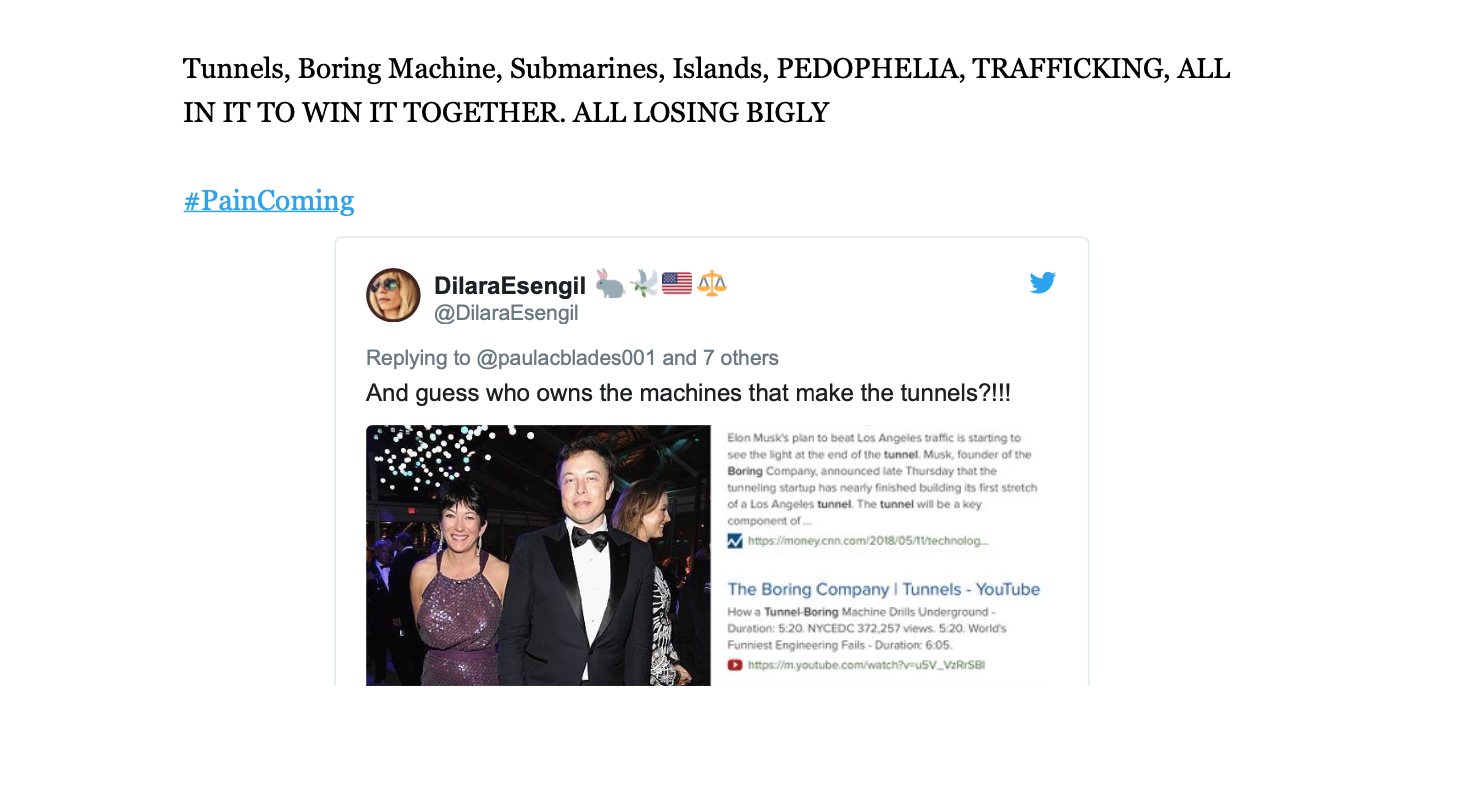
Task: Click the balance scales emoji in the name
Action: (711, 284)
